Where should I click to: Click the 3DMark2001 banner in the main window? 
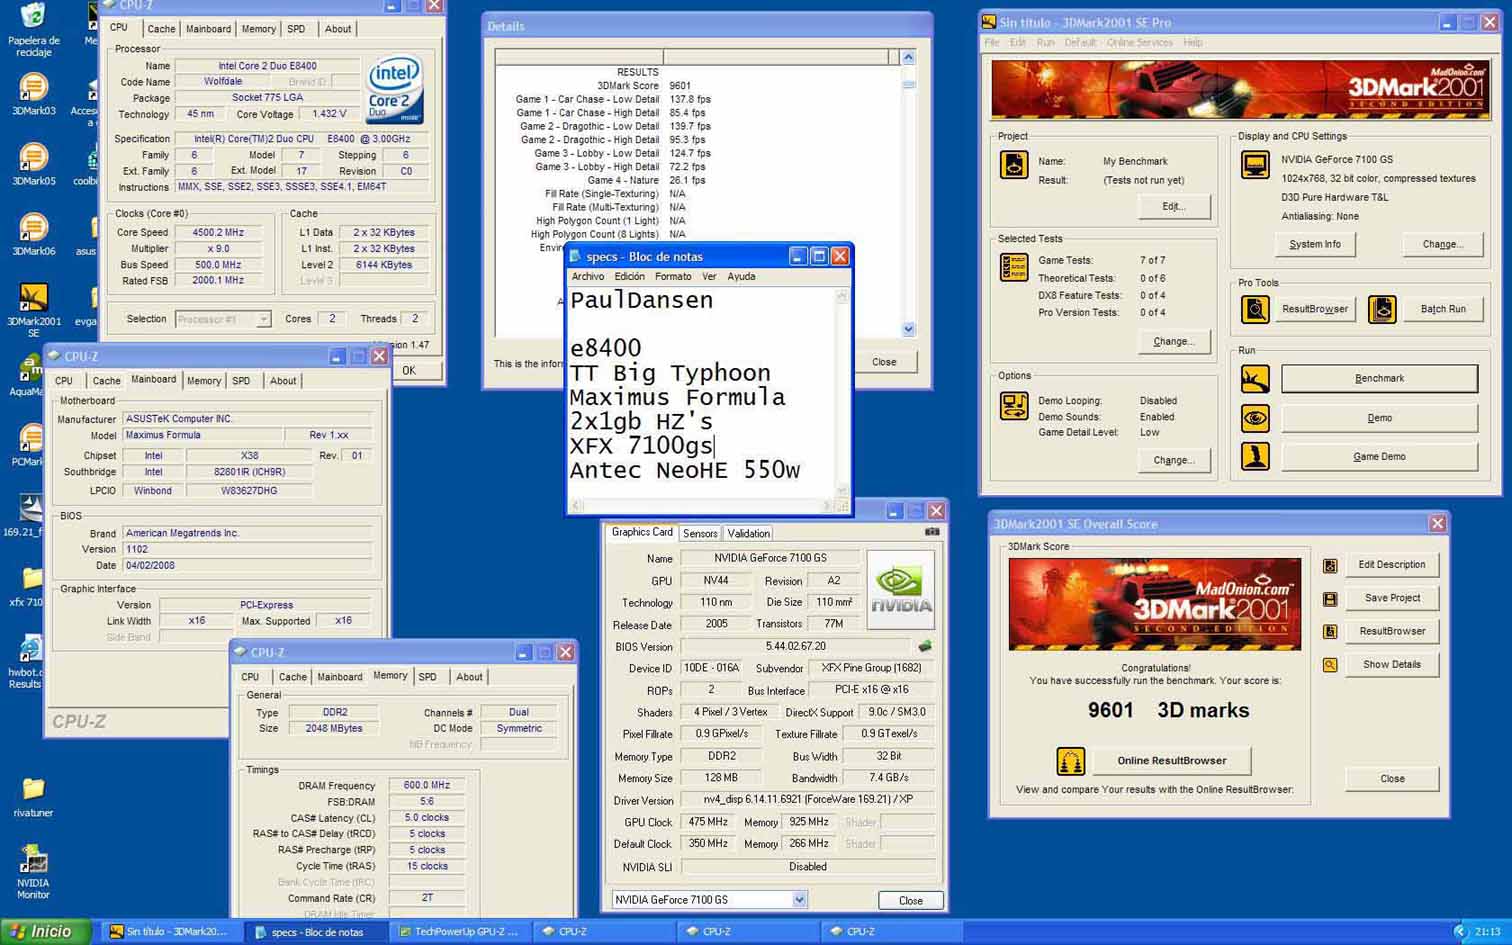point(1239,89)
